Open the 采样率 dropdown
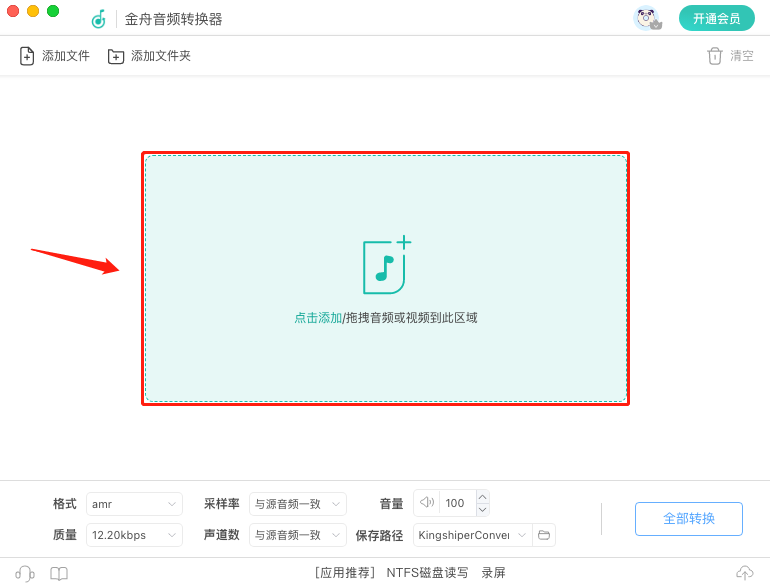Viewport: 770px width, 585px height. tap(298, 504)
